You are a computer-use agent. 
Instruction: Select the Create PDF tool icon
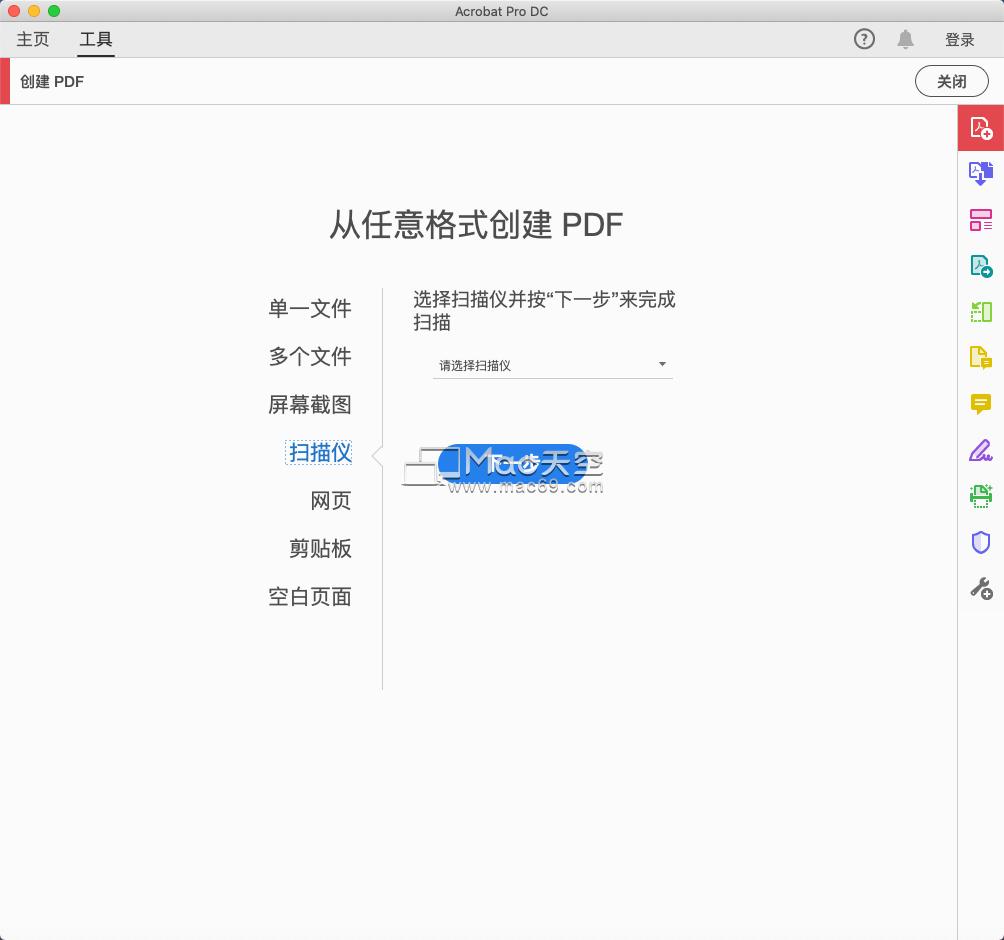click(x=981, y=128)
